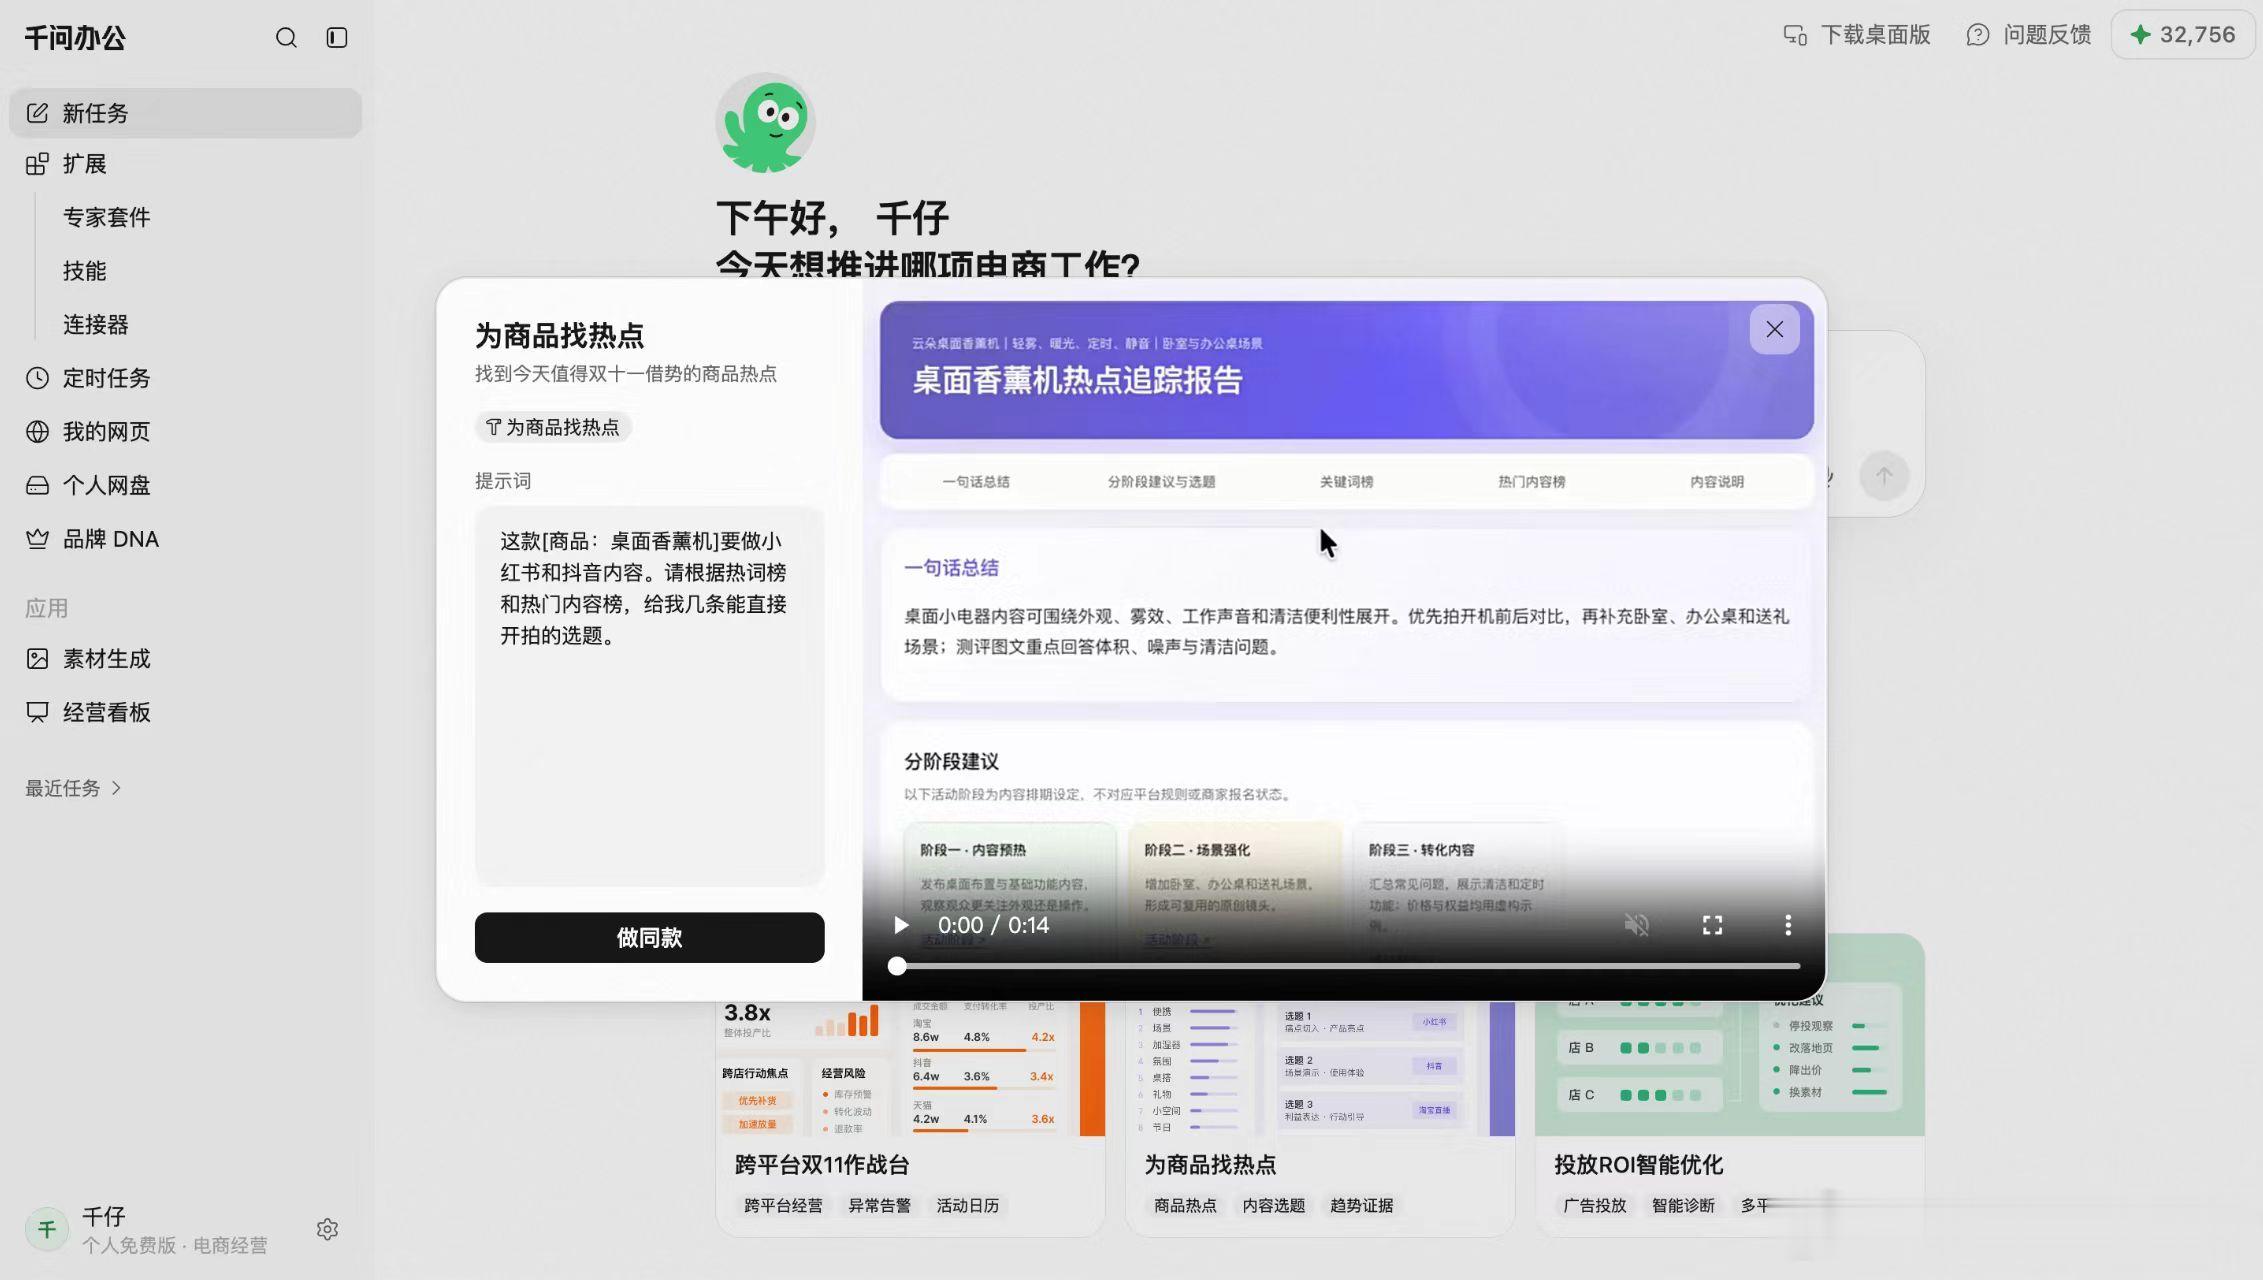Viewport: 2263px width, 1280px height.
Task: Click the 为商品找热点 skill tag
Action: point(553,427)
